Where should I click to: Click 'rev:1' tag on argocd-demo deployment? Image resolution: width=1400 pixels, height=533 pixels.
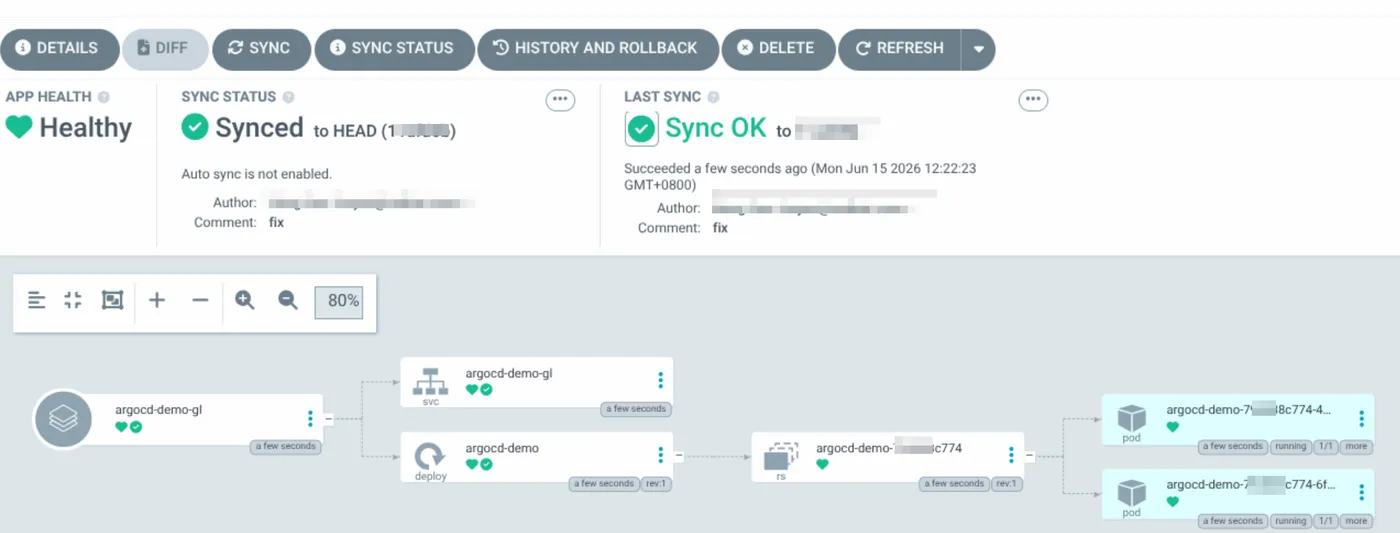(655, 484)
